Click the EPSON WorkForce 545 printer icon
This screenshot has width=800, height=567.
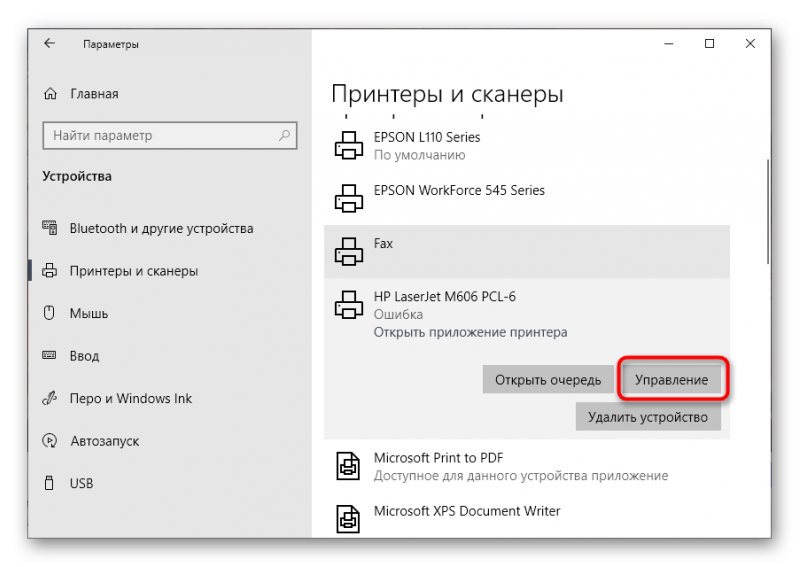[349, 198]
